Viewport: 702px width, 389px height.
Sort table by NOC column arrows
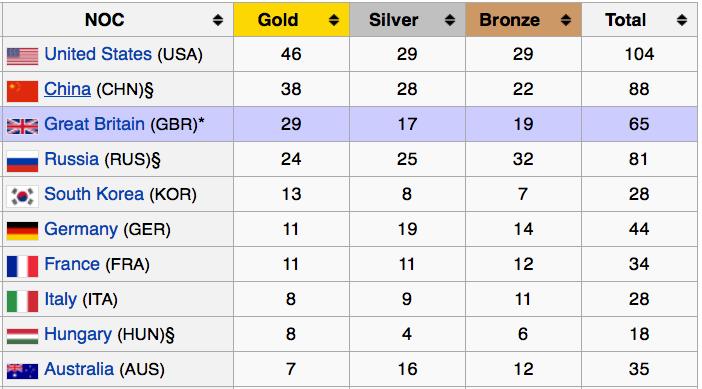pyautogui.click(x=218, y=20)
